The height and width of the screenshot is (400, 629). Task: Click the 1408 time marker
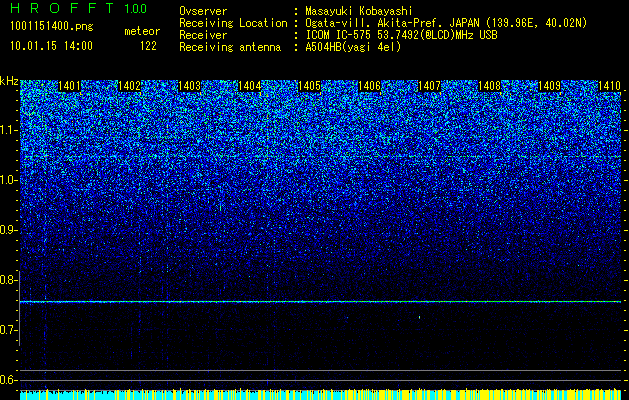click(490, 86)
